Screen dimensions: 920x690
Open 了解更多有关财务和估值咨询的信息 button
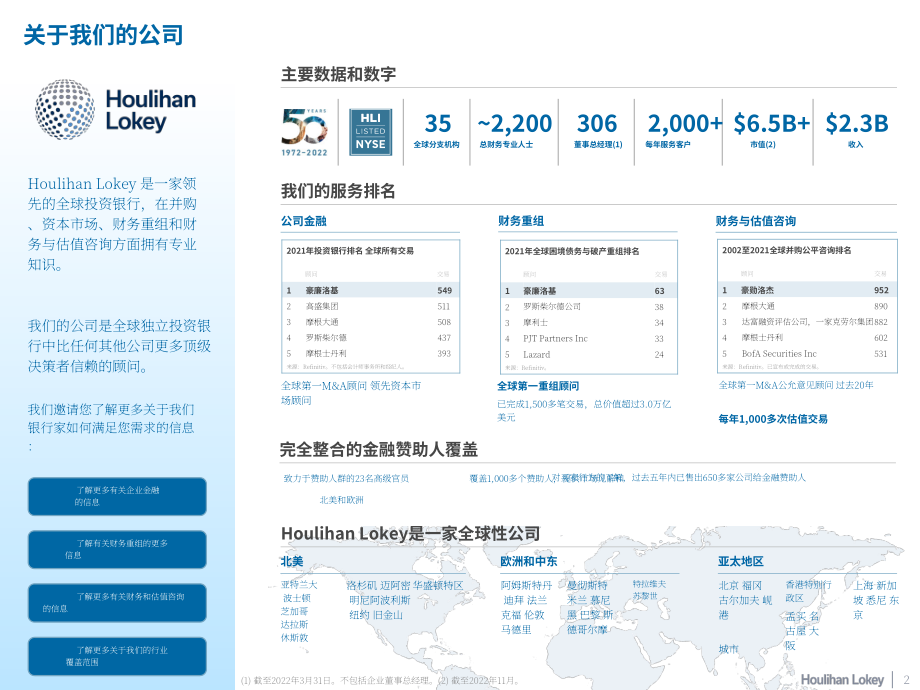117,603
